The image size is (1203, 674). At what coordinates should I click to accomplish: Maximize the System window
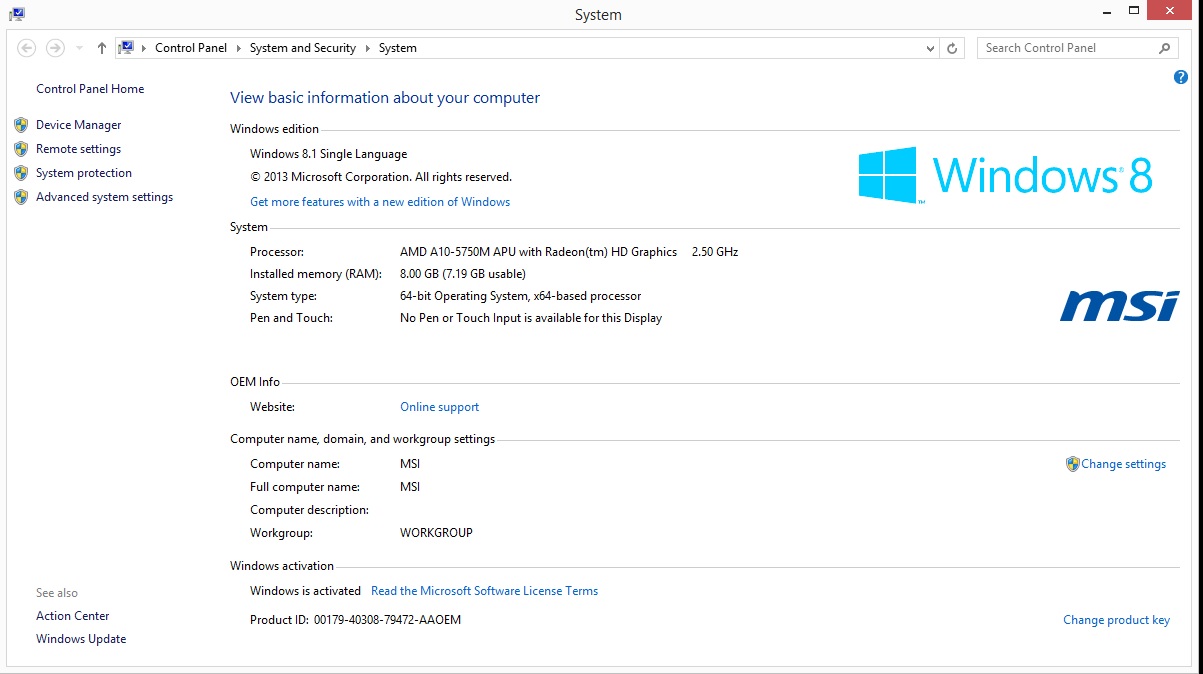(x=1133, y=10)
